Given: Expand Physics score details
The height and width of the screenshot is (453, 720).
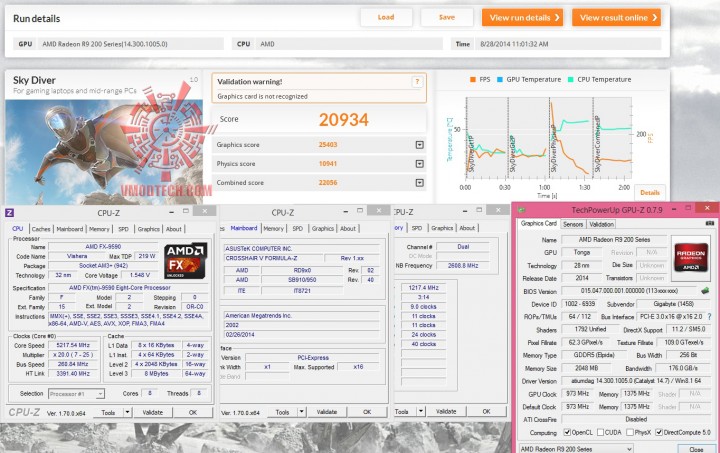Looking at the screenshot, I should tap(419, 164).
